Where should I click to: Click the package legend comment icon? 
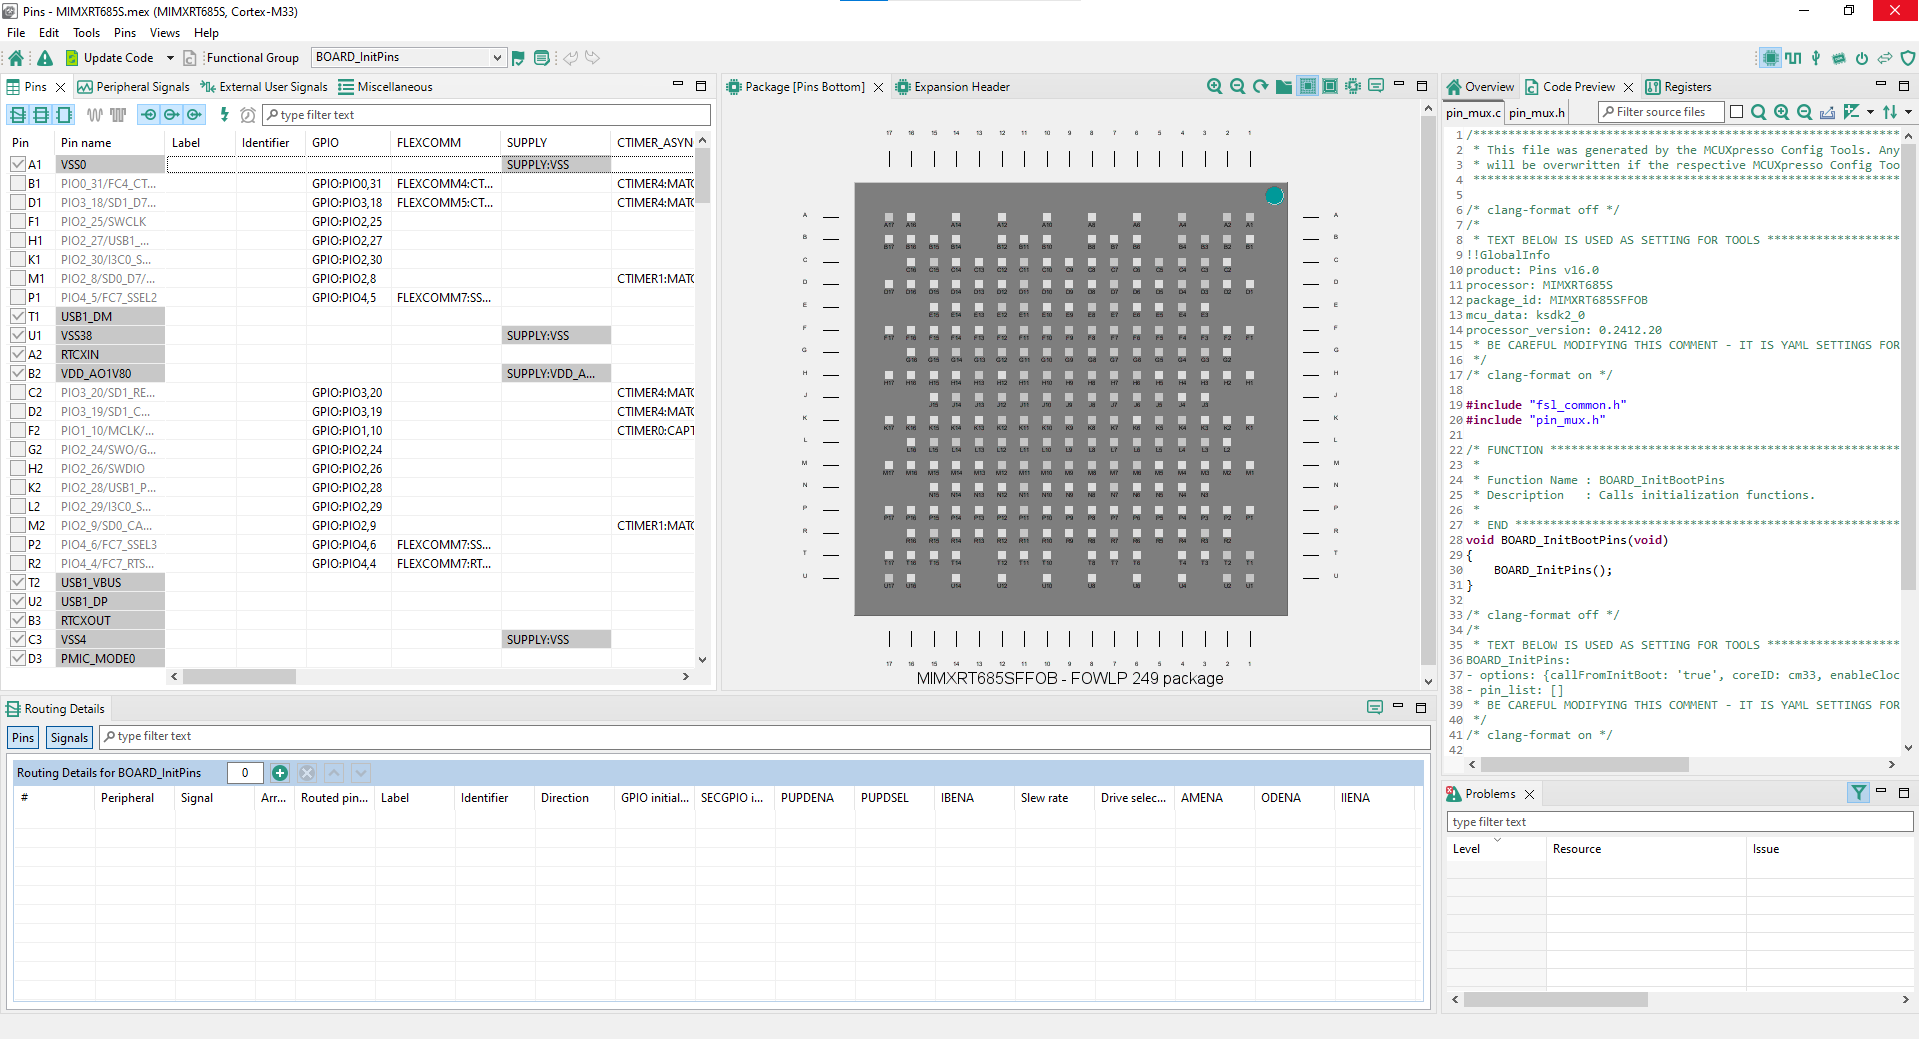[x=1376, y=86]
